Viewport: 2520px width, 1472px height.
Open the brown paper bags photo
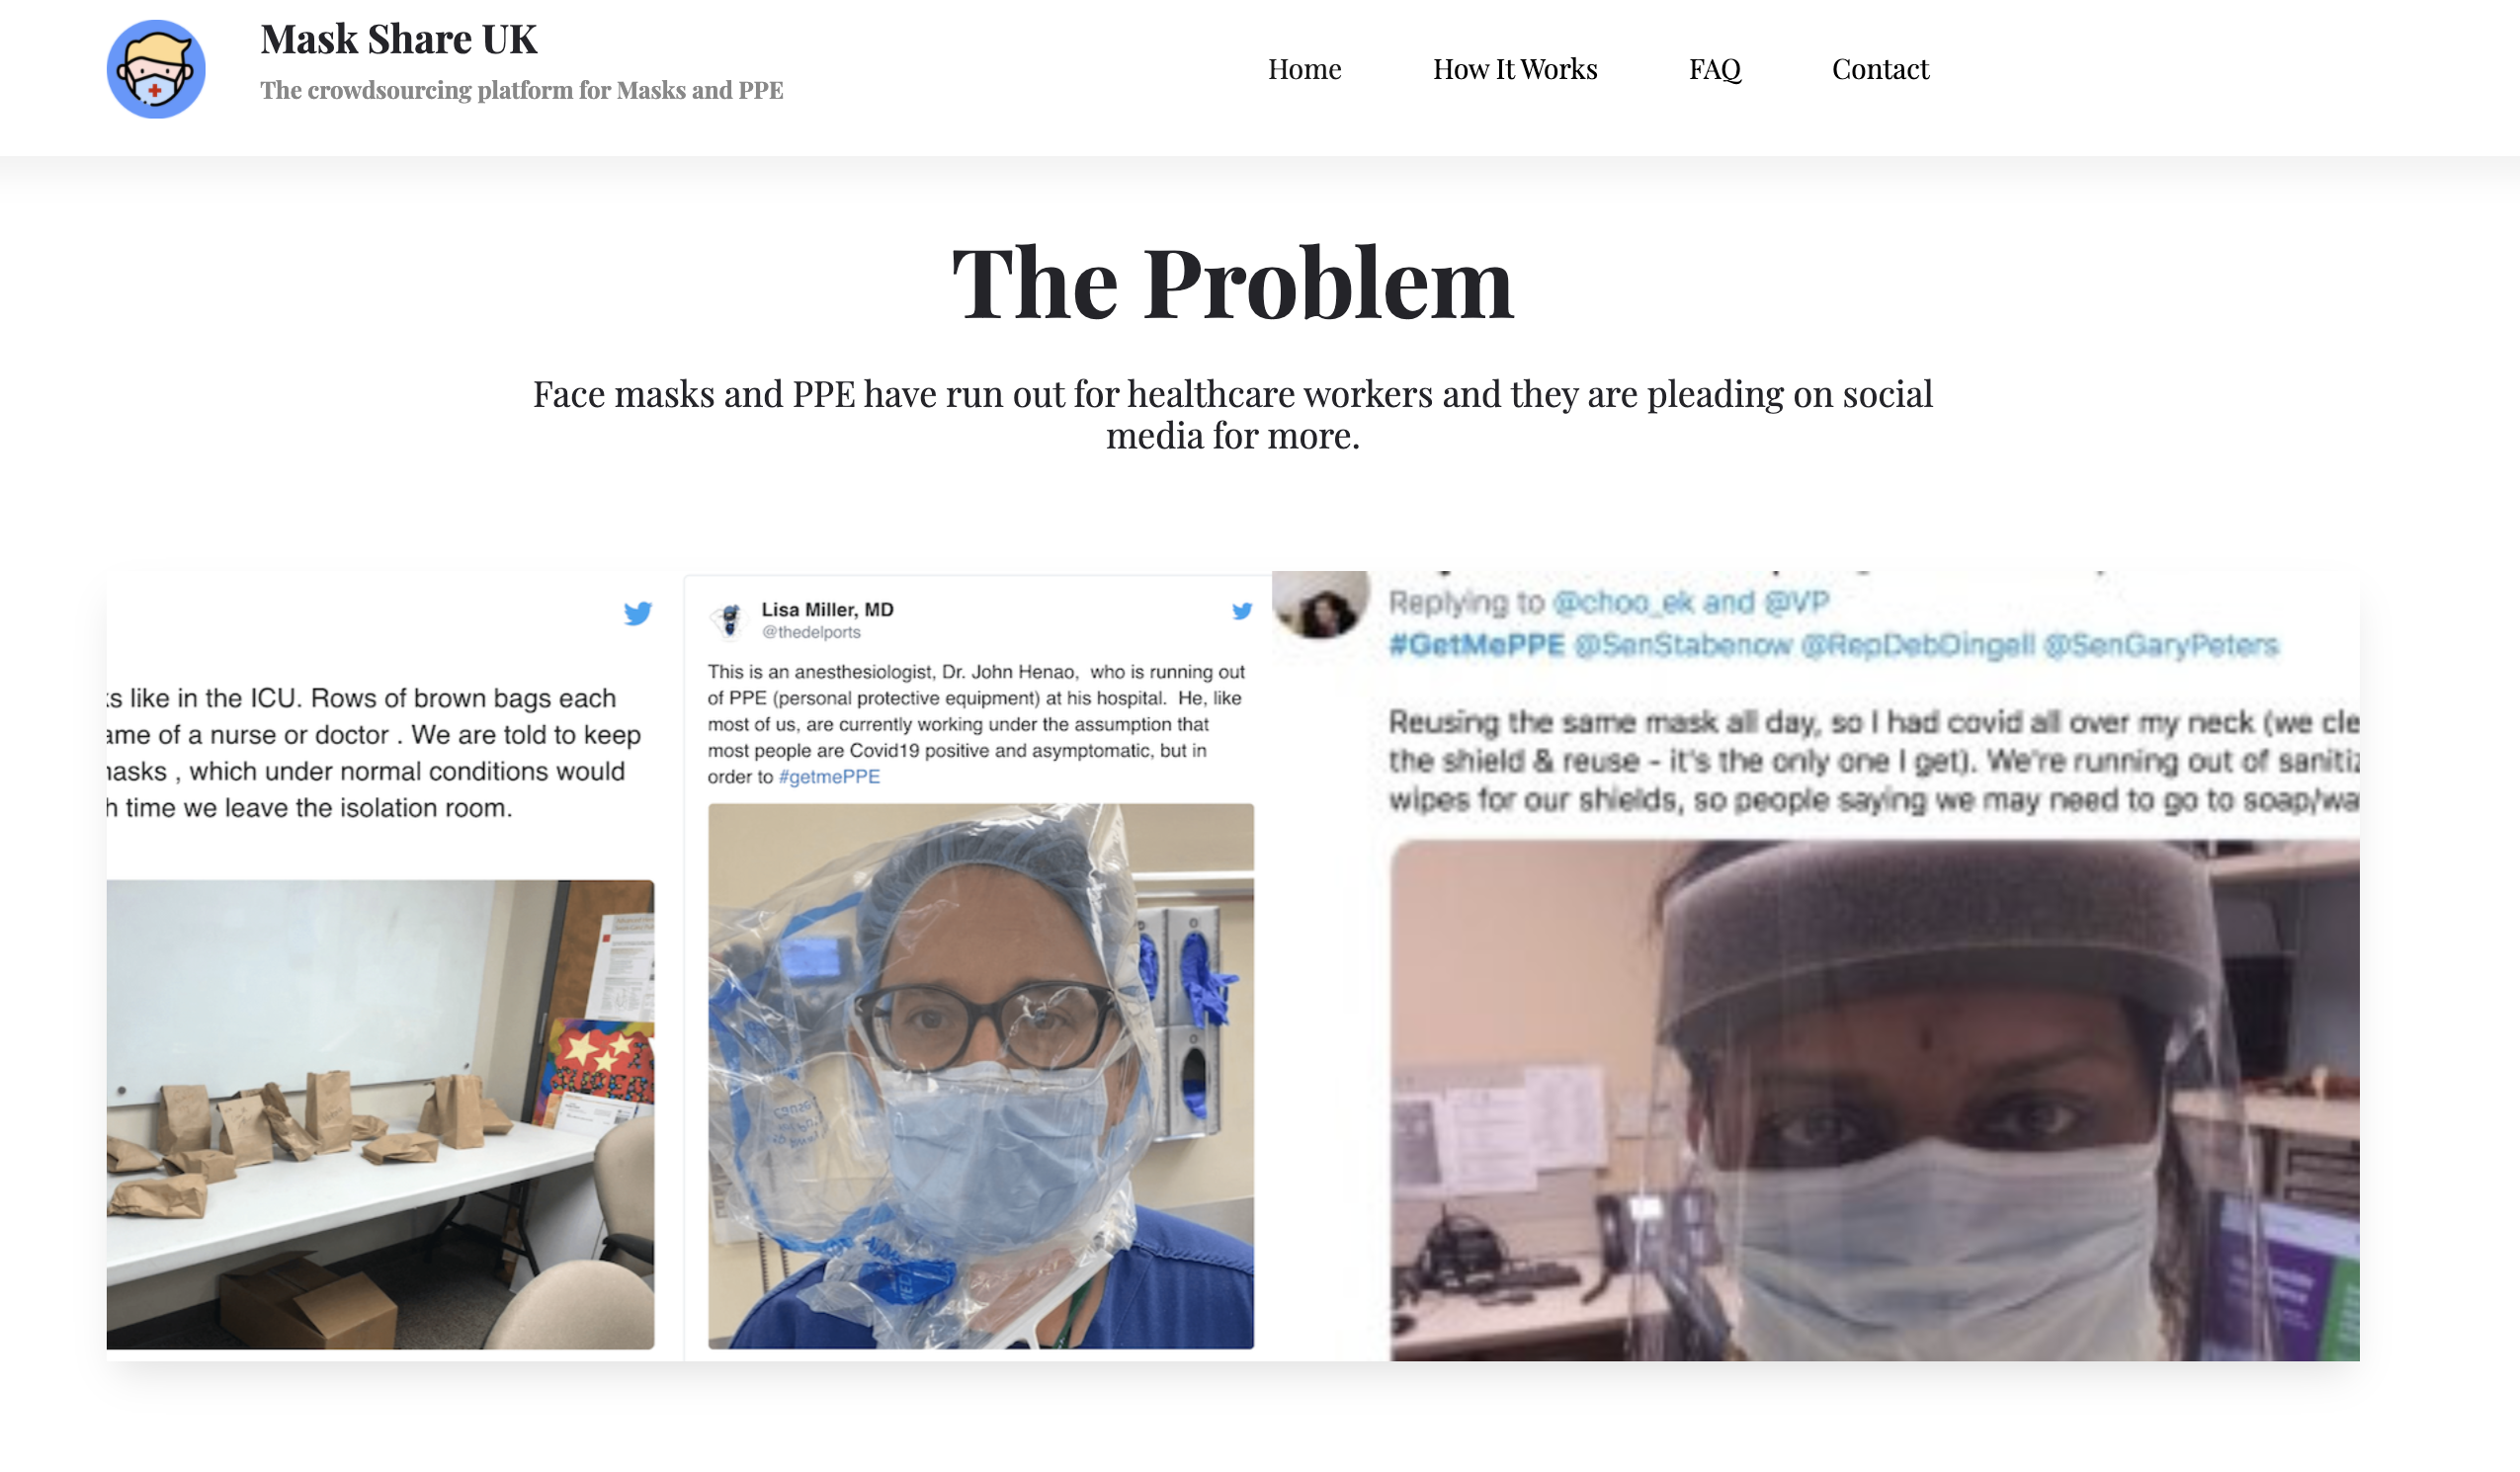pyautogui.click(x=380, y=1114)
